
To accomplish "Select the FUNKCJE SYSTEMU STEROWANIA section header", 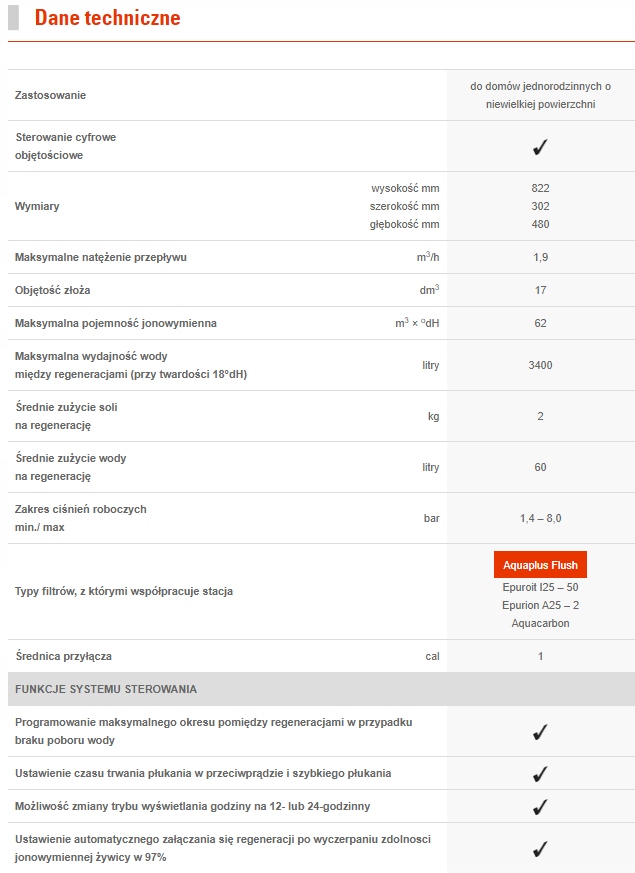I will click(x=106, y=689).
